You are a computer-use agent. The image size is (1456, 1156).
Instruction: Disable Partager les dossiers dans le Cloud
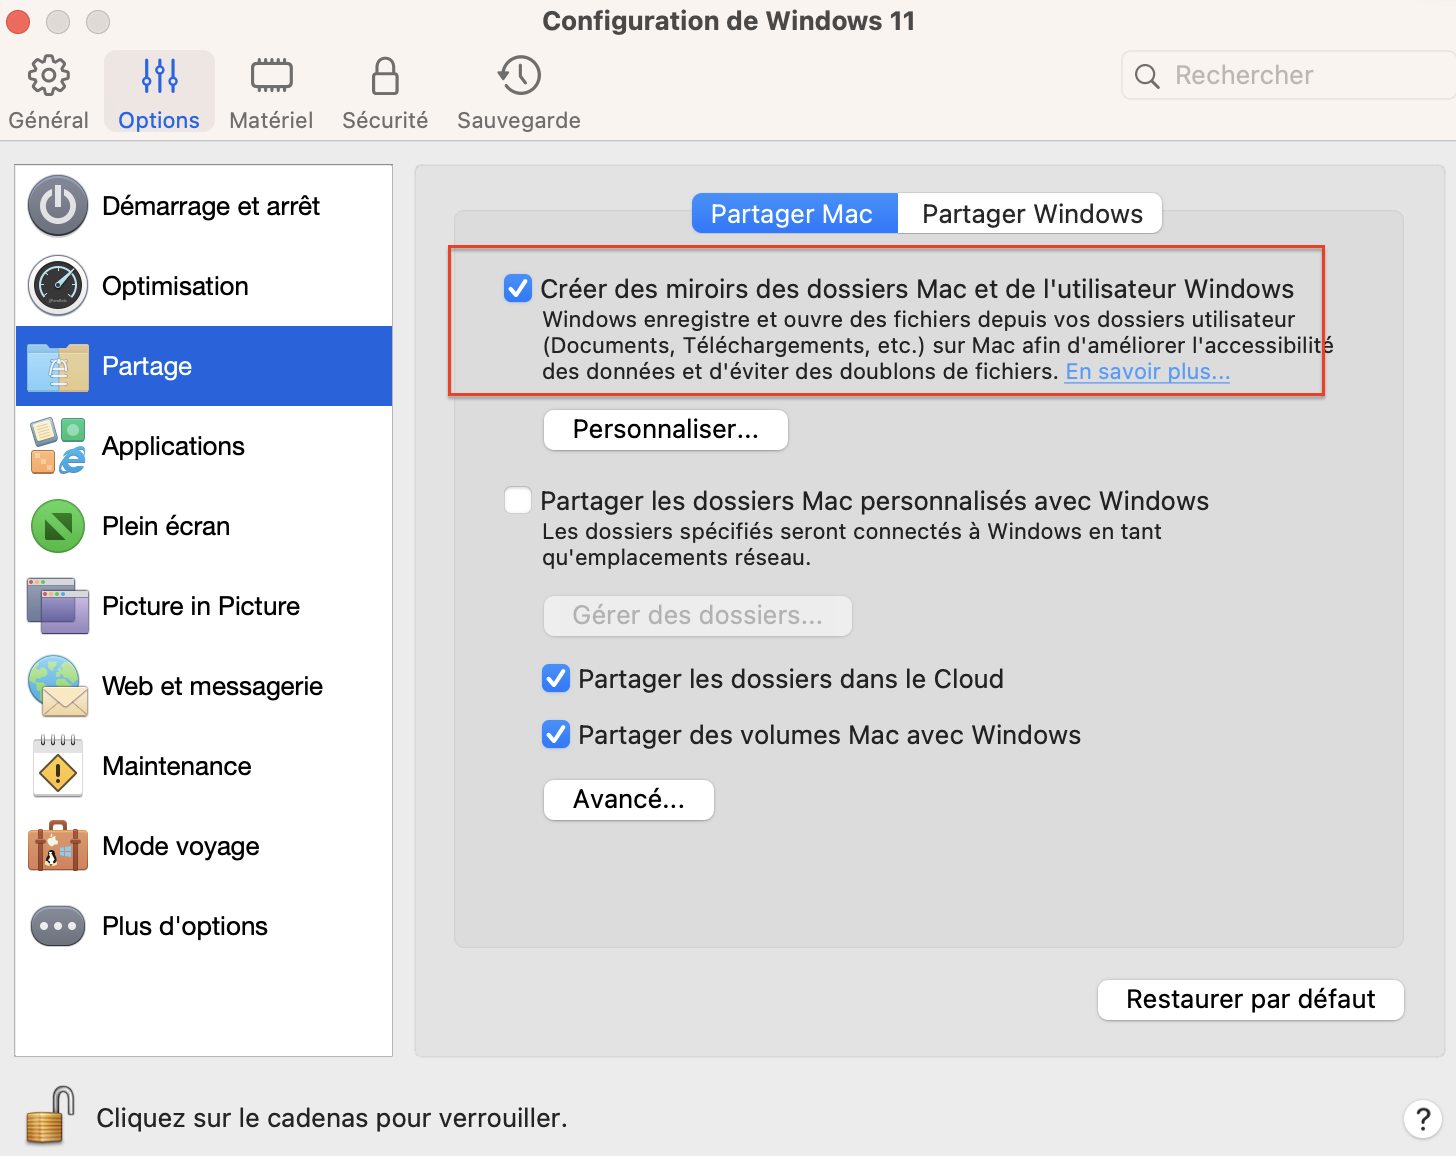coord(556,679)
